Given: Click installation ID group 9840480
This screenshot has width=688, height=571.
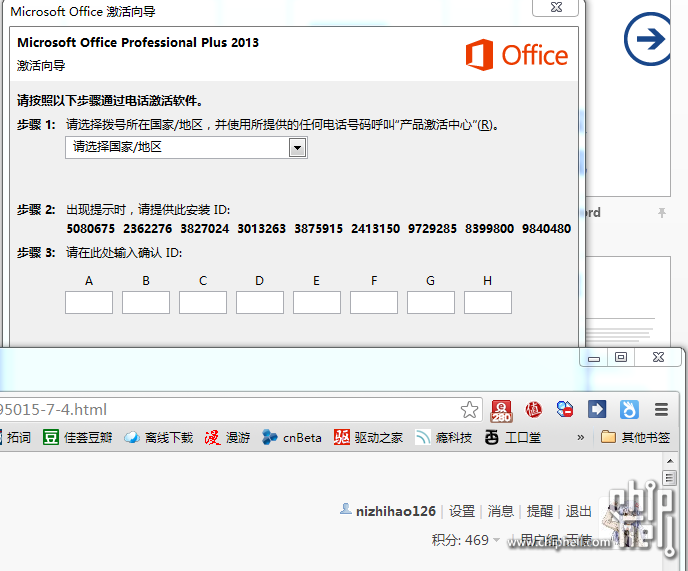Looking at the screenshot, I should [x=546, y=229].
